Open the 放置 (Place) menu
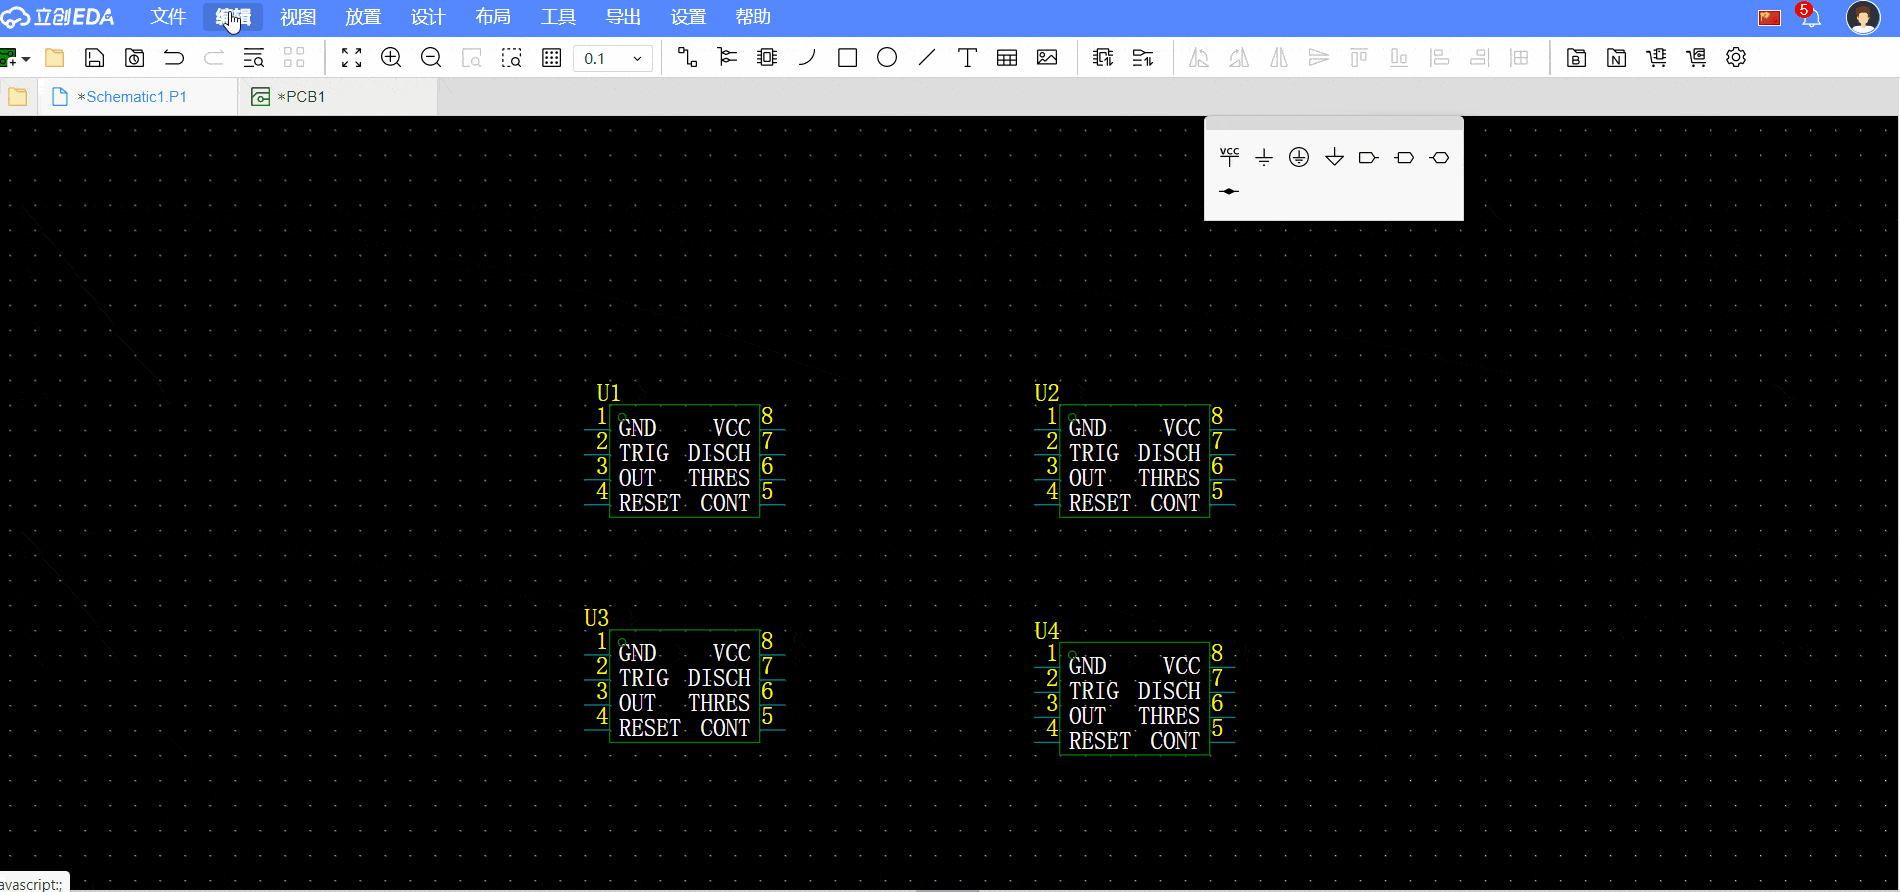The height and width of the screenshot is (892, 1900). coord(363,17)
